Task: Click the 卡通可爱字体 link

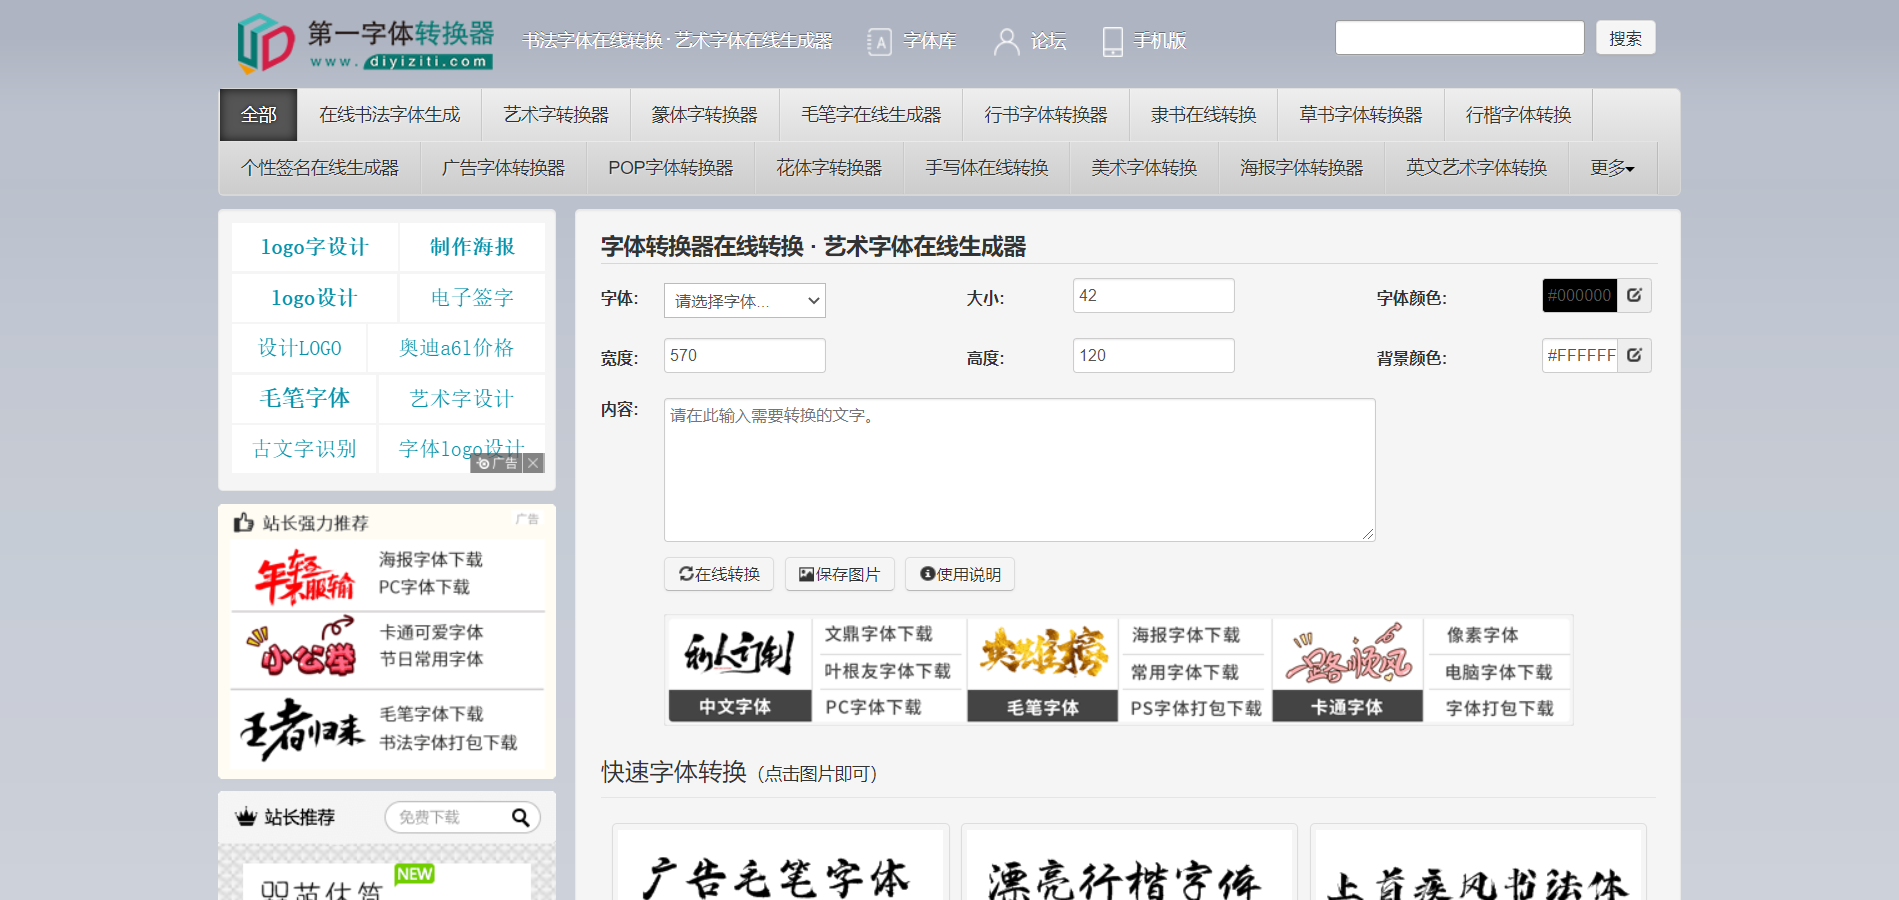Action: [x=431, y=632]
